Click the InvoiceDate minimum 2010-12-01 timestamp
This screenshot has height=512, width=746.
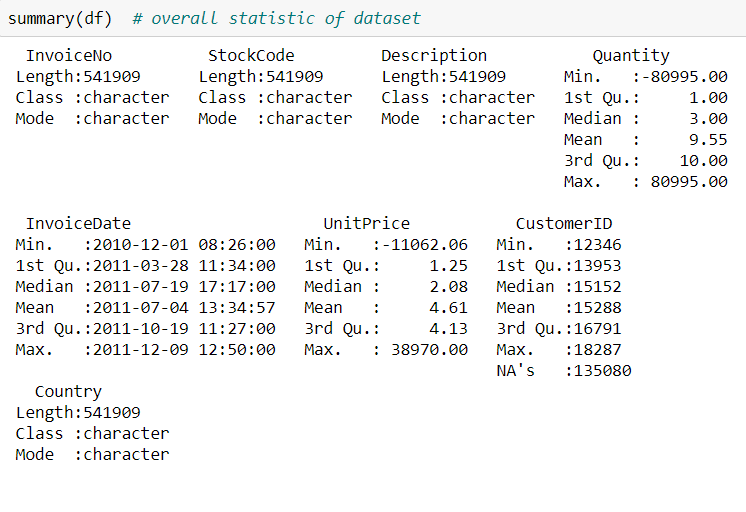[x=184, y=245]
